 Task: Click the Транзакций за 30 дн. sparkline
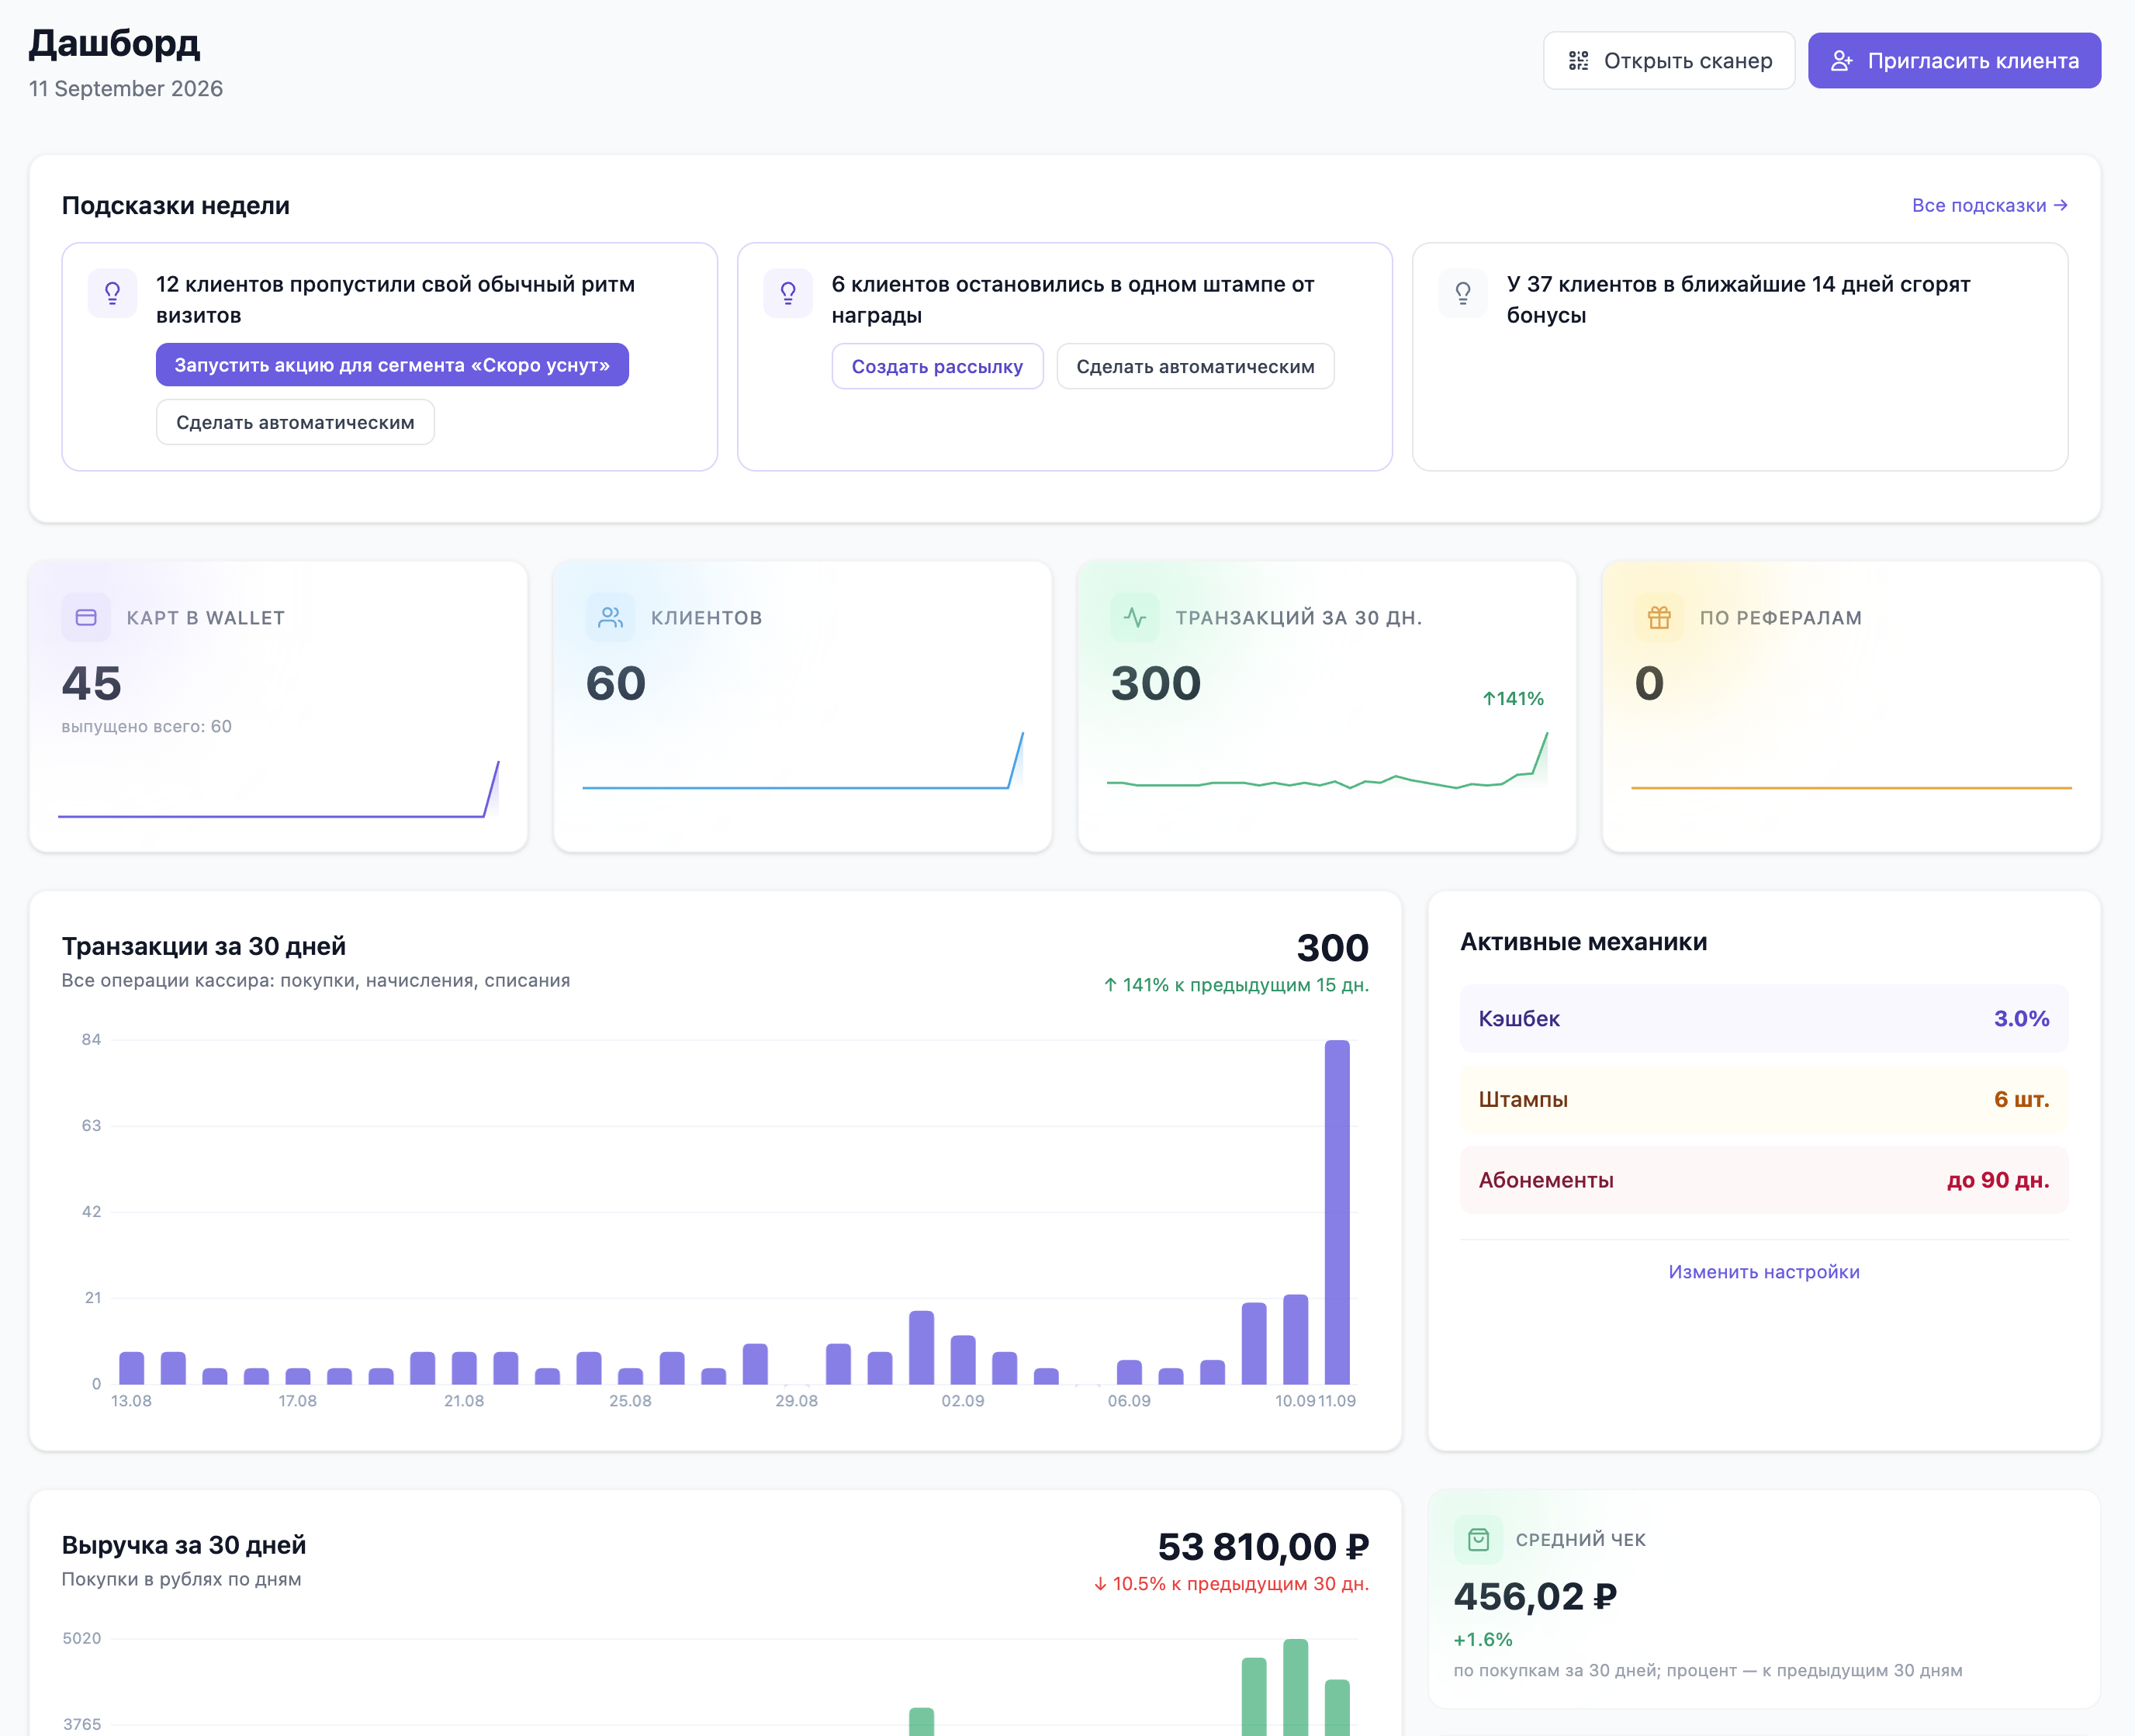[x=1327, y=761]
